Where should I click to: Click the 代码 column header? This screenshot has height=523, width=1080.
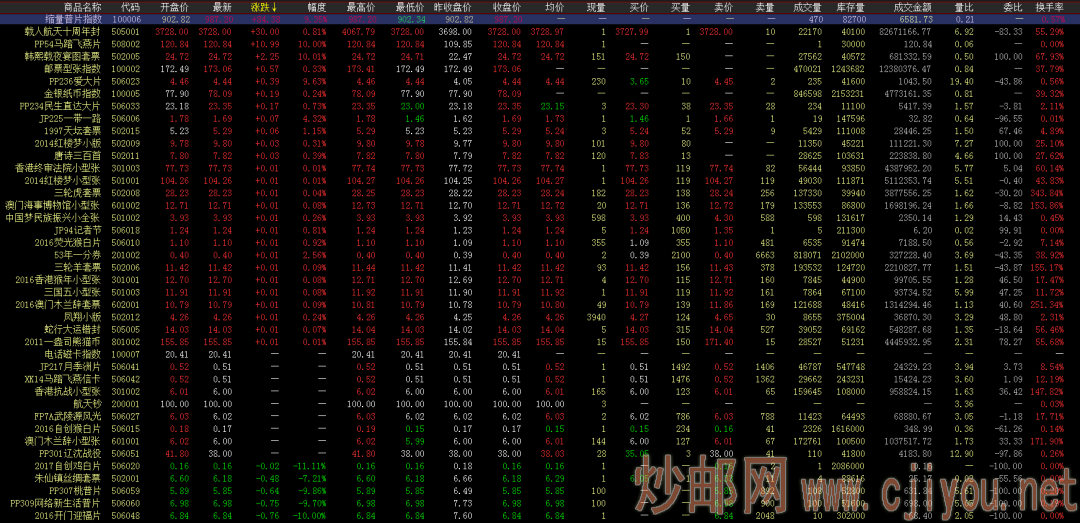tap(129, 7)
